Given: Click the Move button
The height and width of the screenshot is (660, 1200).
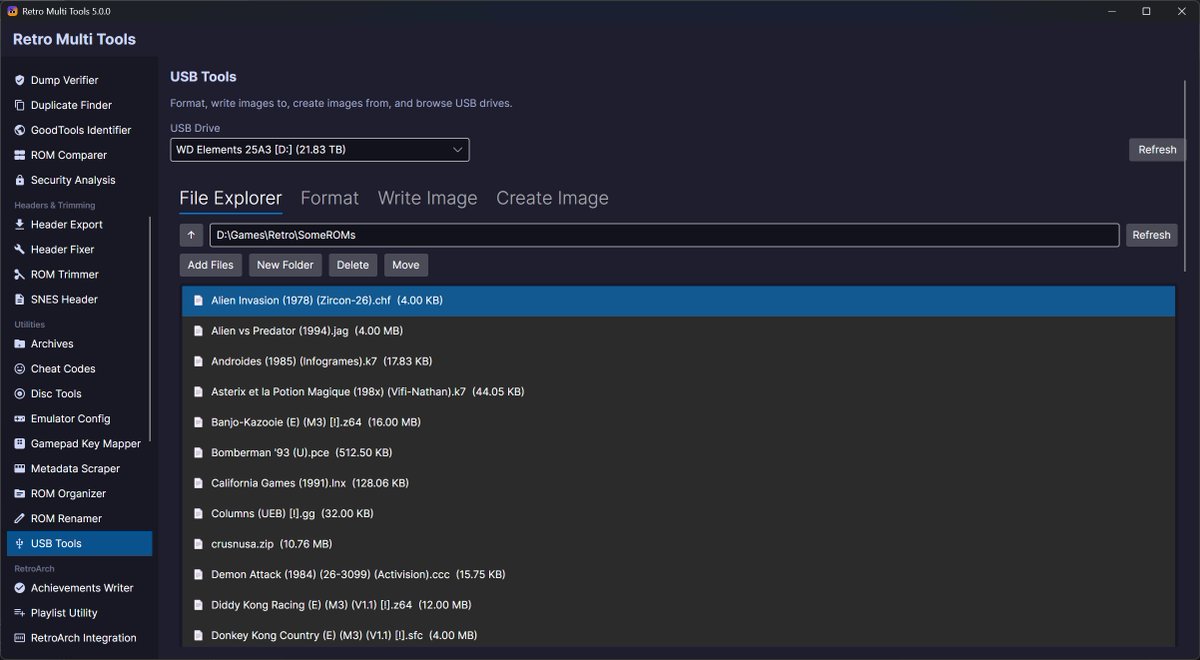Looking at the screenshot, I should (x=406, y=265).
